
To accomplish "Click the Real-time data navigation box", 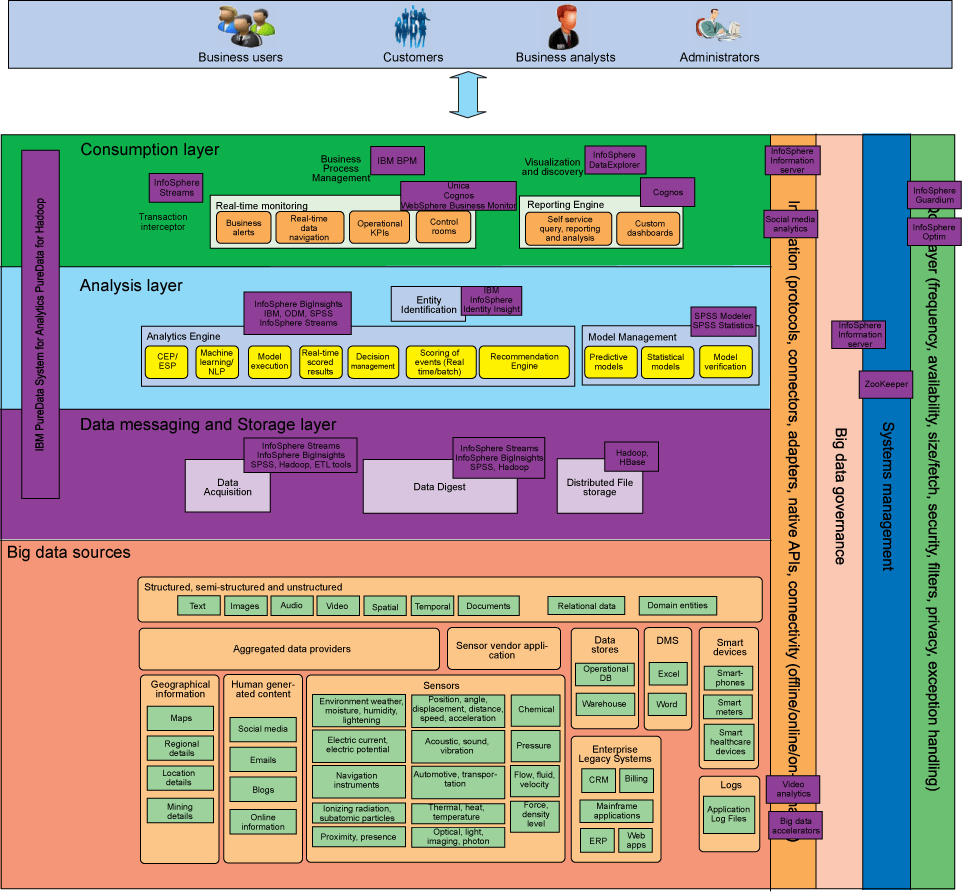I will tap(309, 228).
